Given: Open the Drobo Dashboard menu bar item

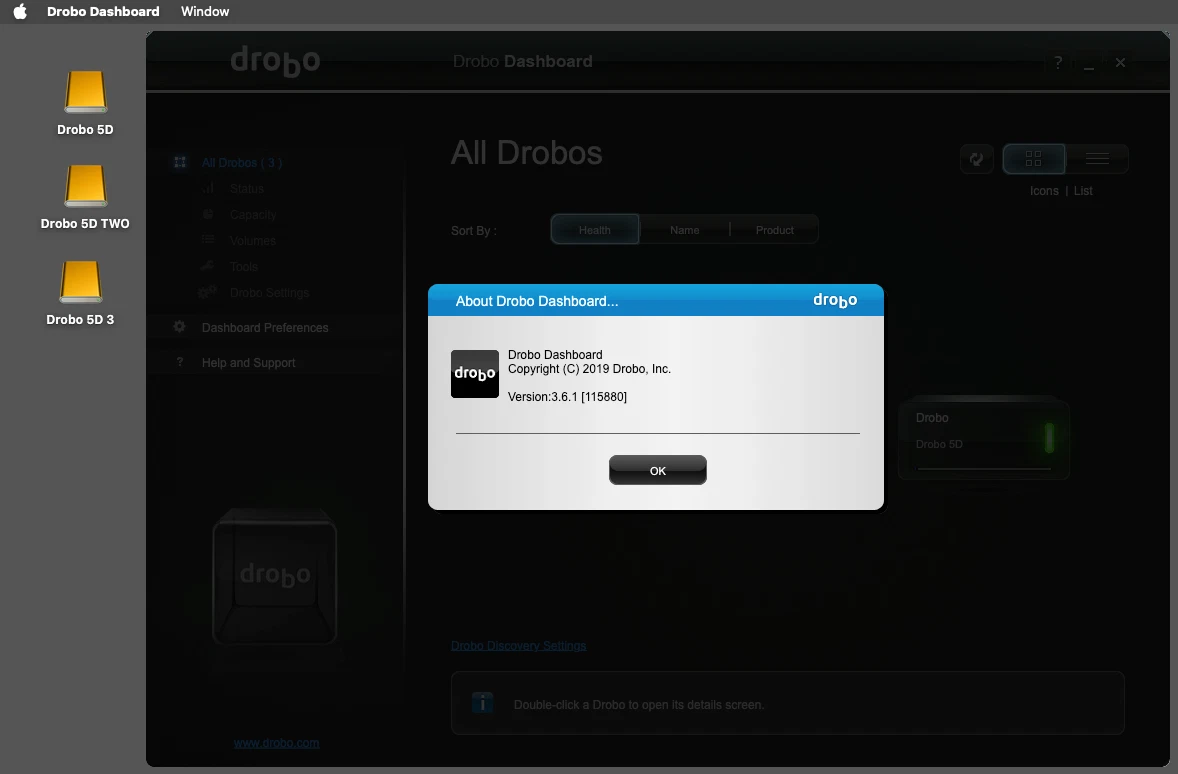Looking at the screenshot, I should [103, 11].
